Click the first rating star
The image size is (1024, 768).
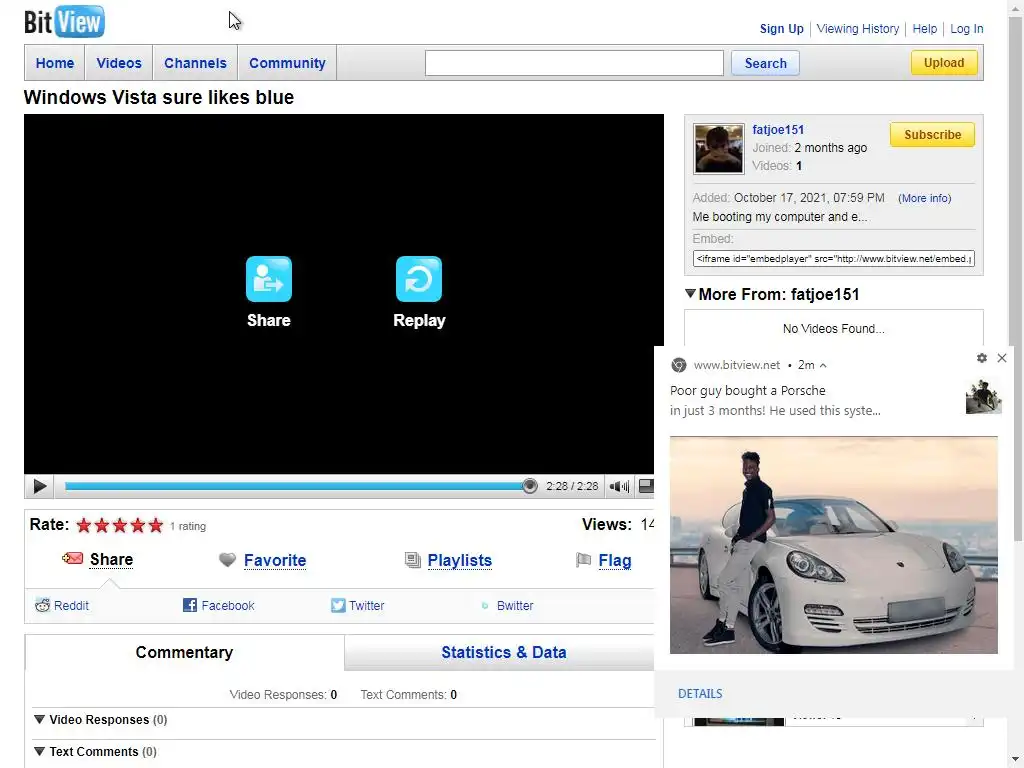[x=84, y=525]
